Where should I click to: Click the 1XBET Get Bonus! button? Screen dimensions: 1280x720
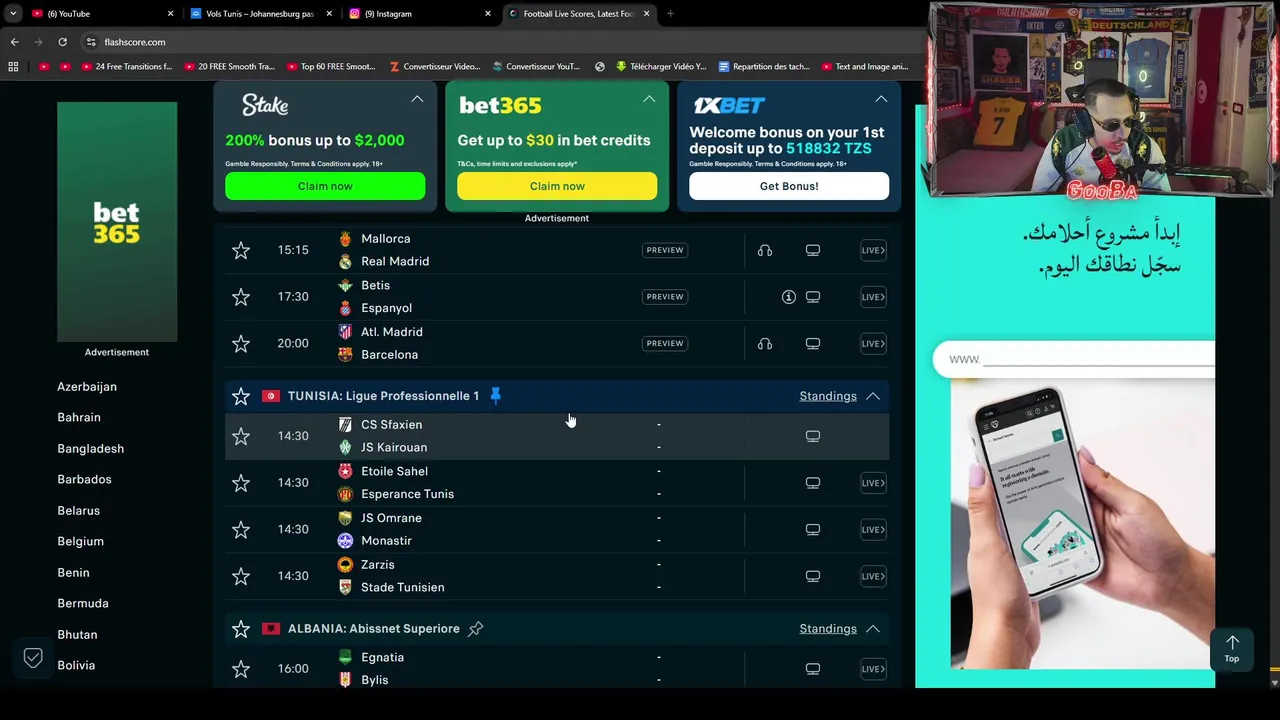(x=789, y=186)
